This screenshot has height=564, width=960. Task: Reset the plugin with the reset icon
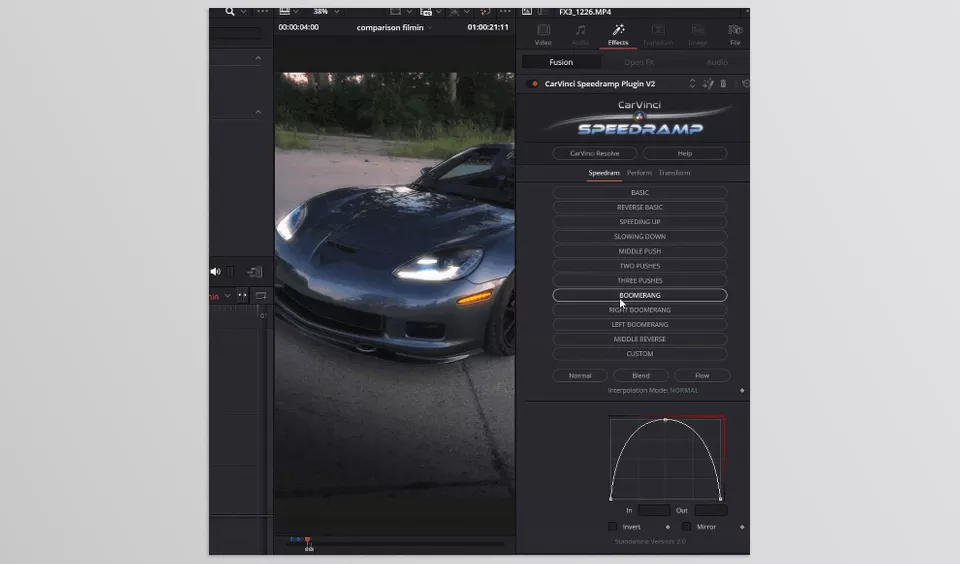(745, 83)
